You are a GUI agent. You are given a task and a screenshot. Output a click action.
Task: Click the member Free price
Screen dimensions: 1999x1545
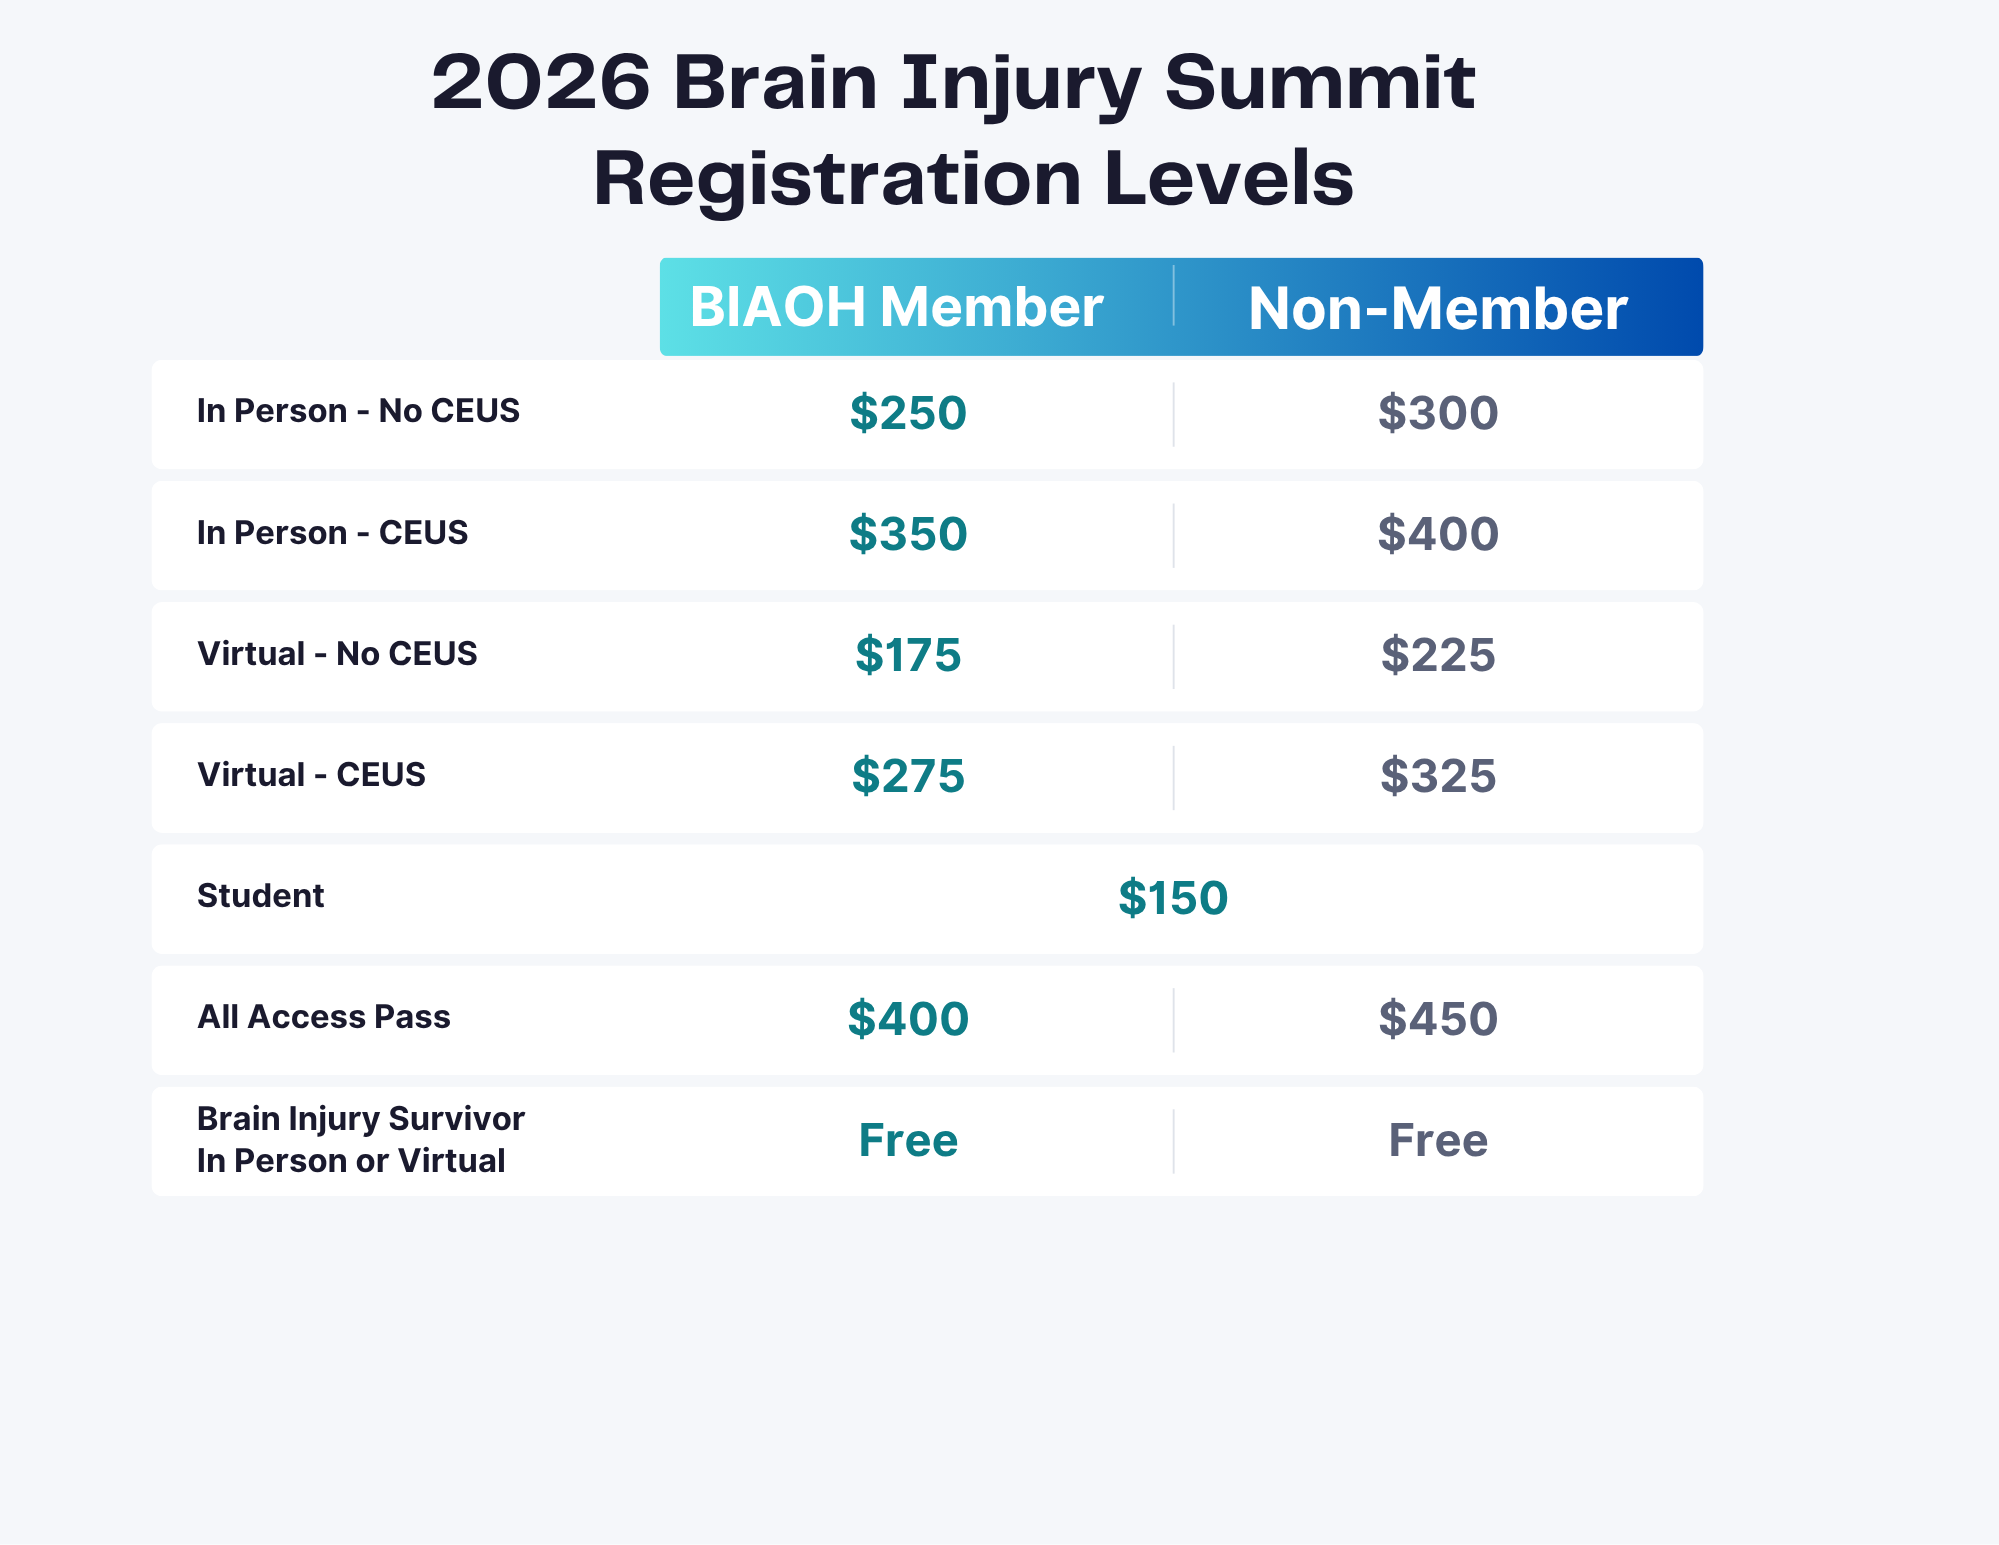[x=908, y=1140]
